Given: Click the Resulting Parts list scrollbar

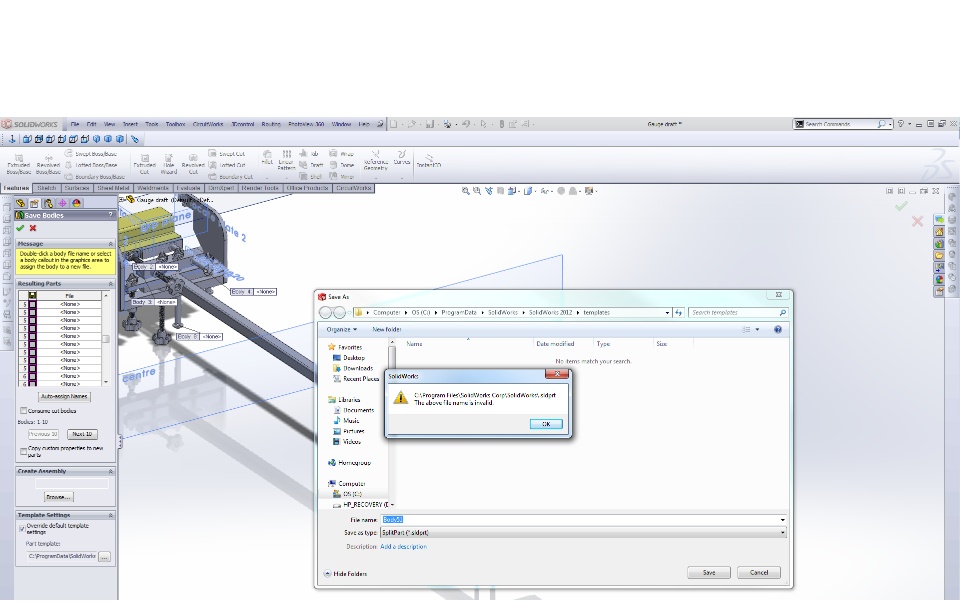Looking at the screenshot, I should (x=106, y=339).
